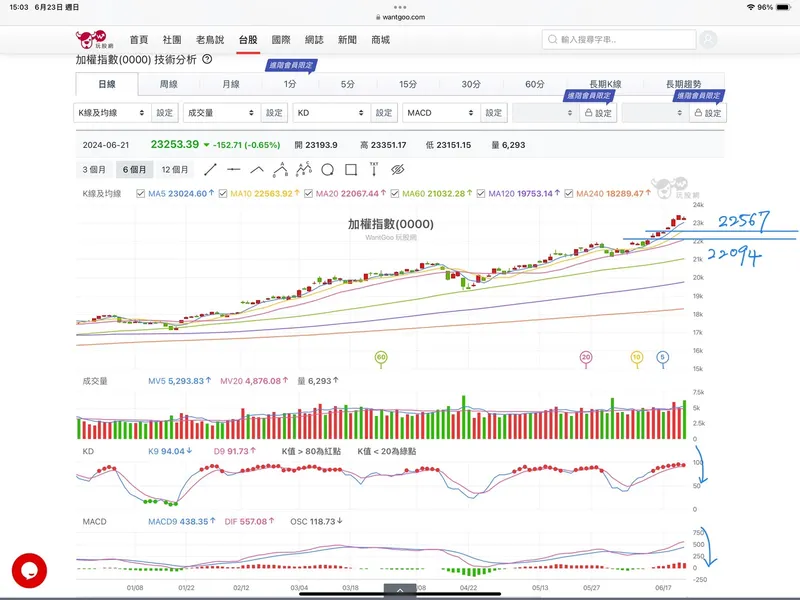The height and width of the screenshot is (600, 800).
Task: Hide drawings with the crossed-eye icon
Action: [x=397, y=169]
